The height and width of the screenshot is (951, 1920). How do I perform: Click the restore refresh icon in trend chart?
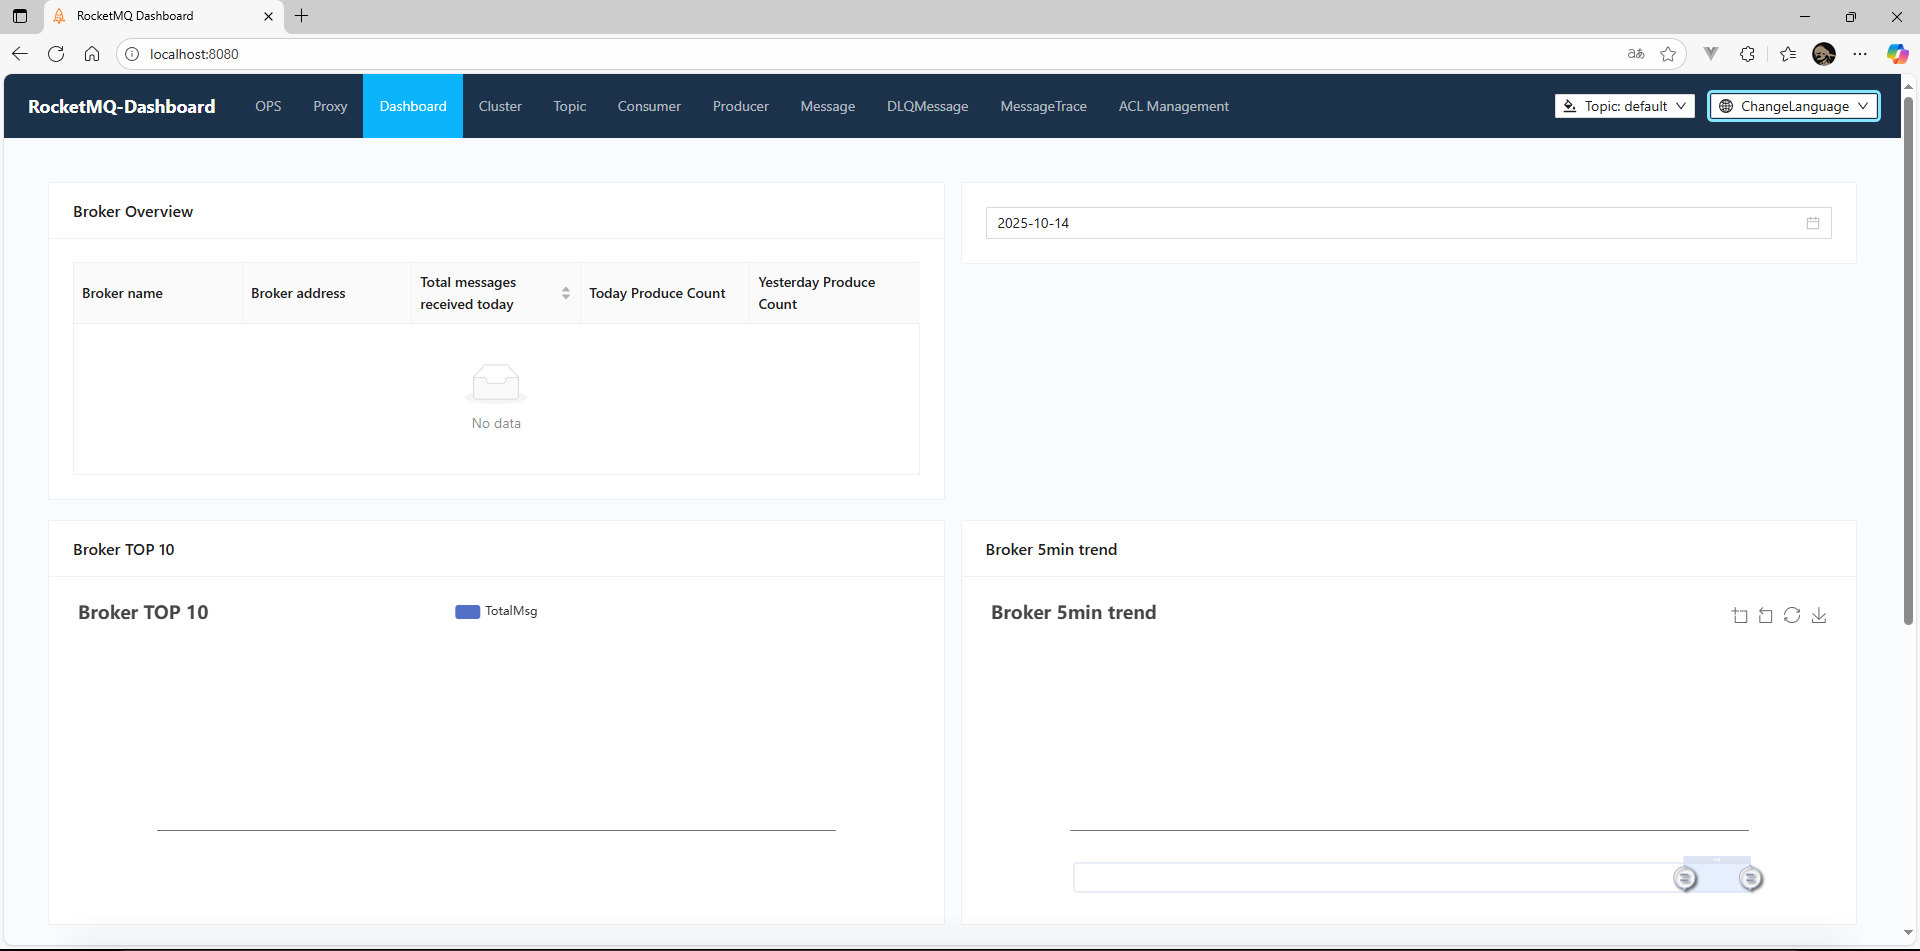1792,616
